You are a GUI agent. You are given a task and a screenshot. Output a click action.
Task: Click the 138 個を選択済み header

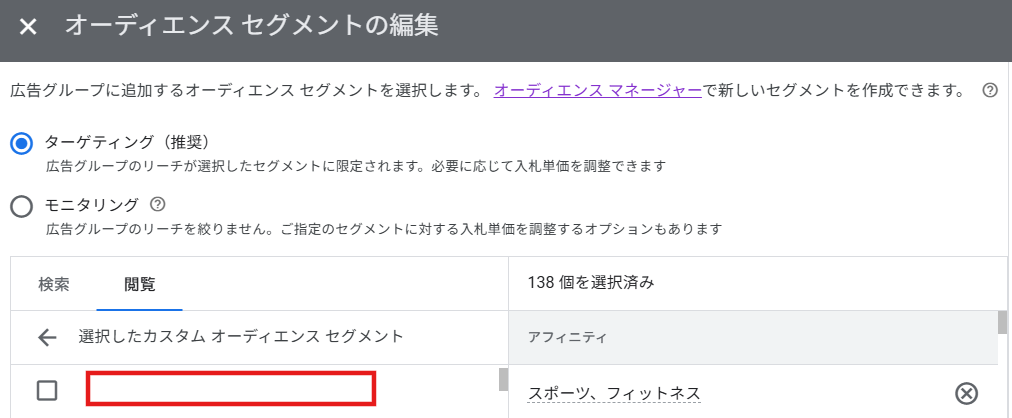tap(591, 283)
